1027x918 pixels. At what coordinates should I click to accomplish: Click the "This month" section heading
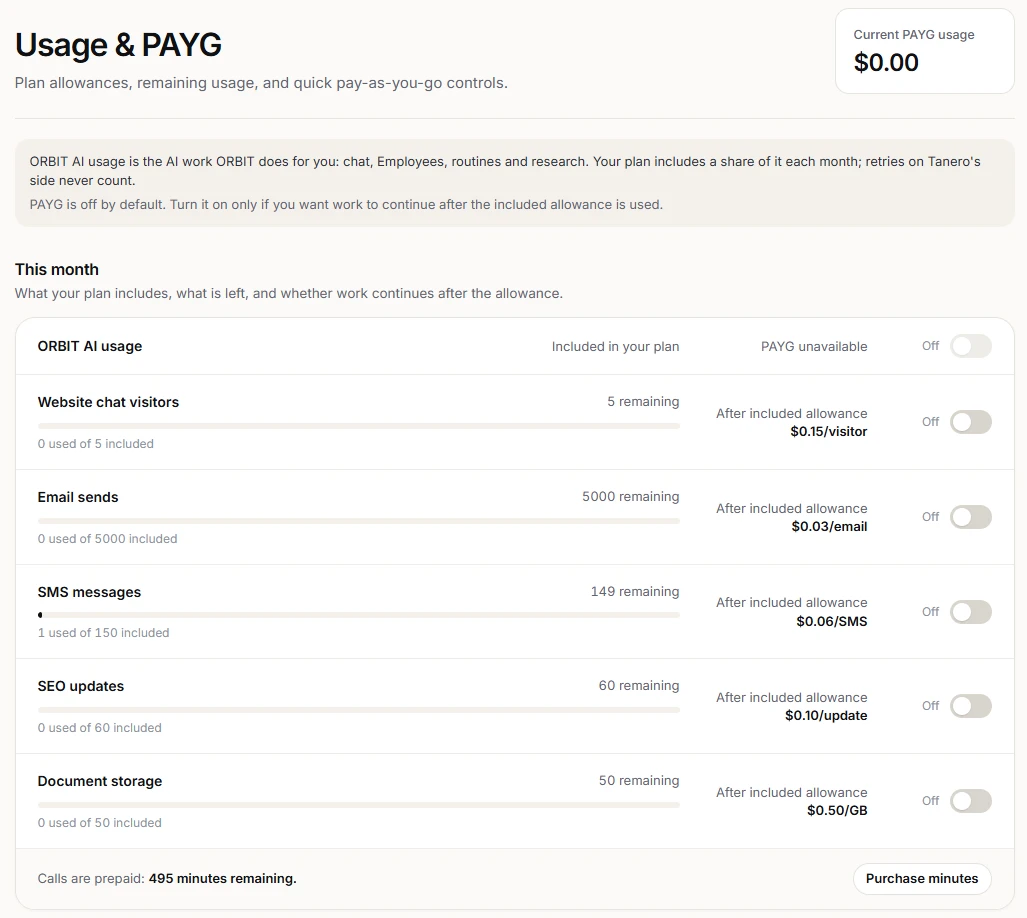57,270
